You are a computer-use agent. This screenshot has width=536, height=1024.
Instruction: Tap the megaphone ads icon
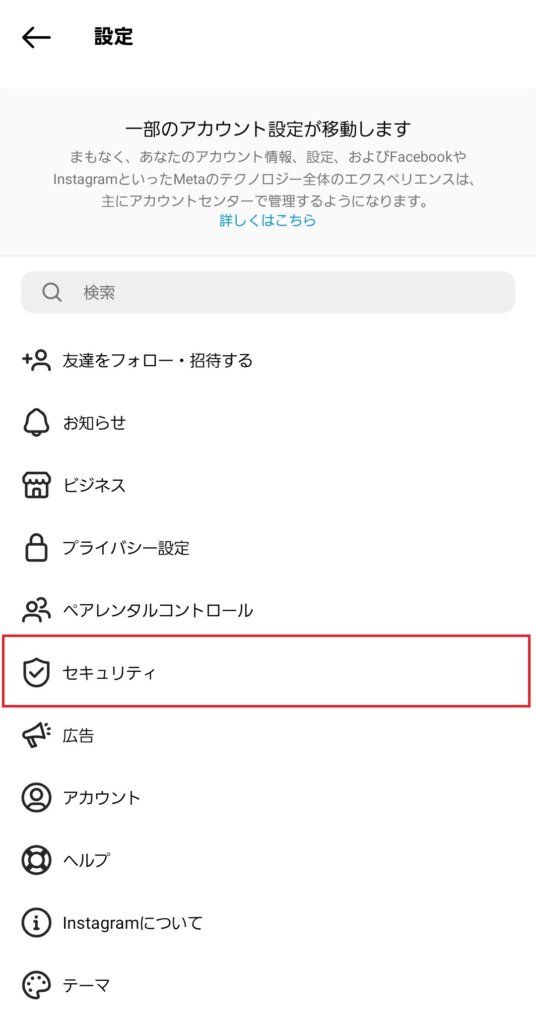[x=36, y=735]
